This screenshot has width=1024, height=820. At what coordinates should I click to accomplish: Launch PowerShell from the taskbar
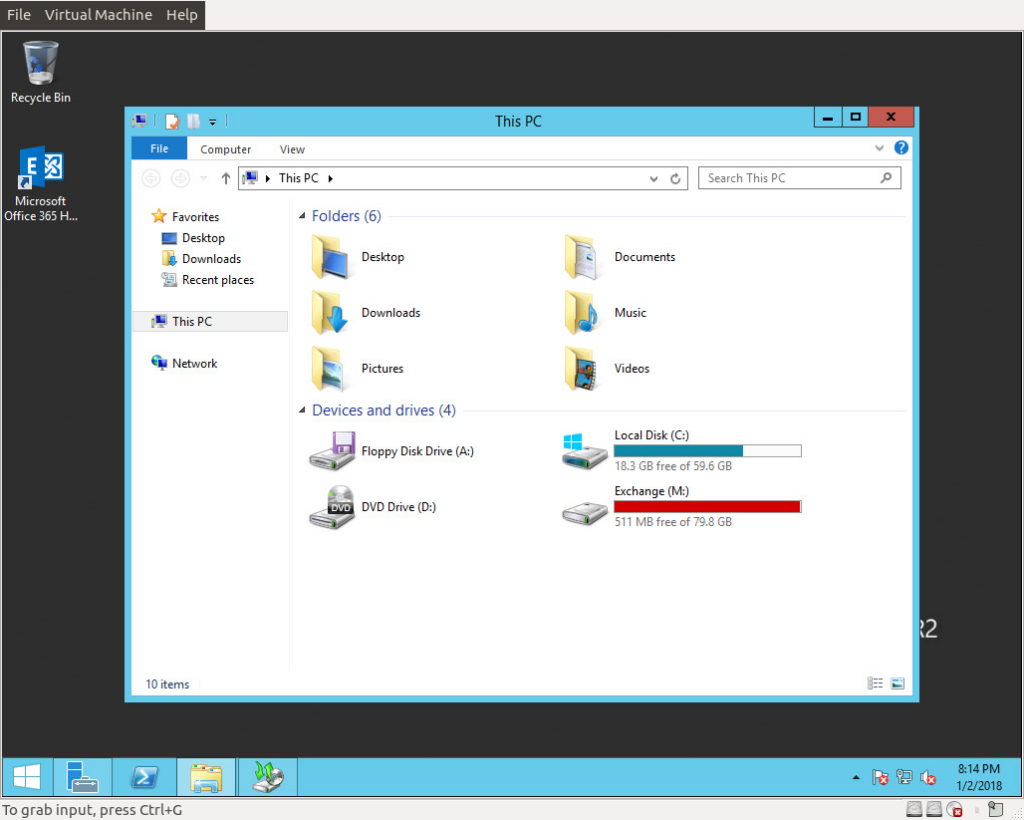point(144,777)
